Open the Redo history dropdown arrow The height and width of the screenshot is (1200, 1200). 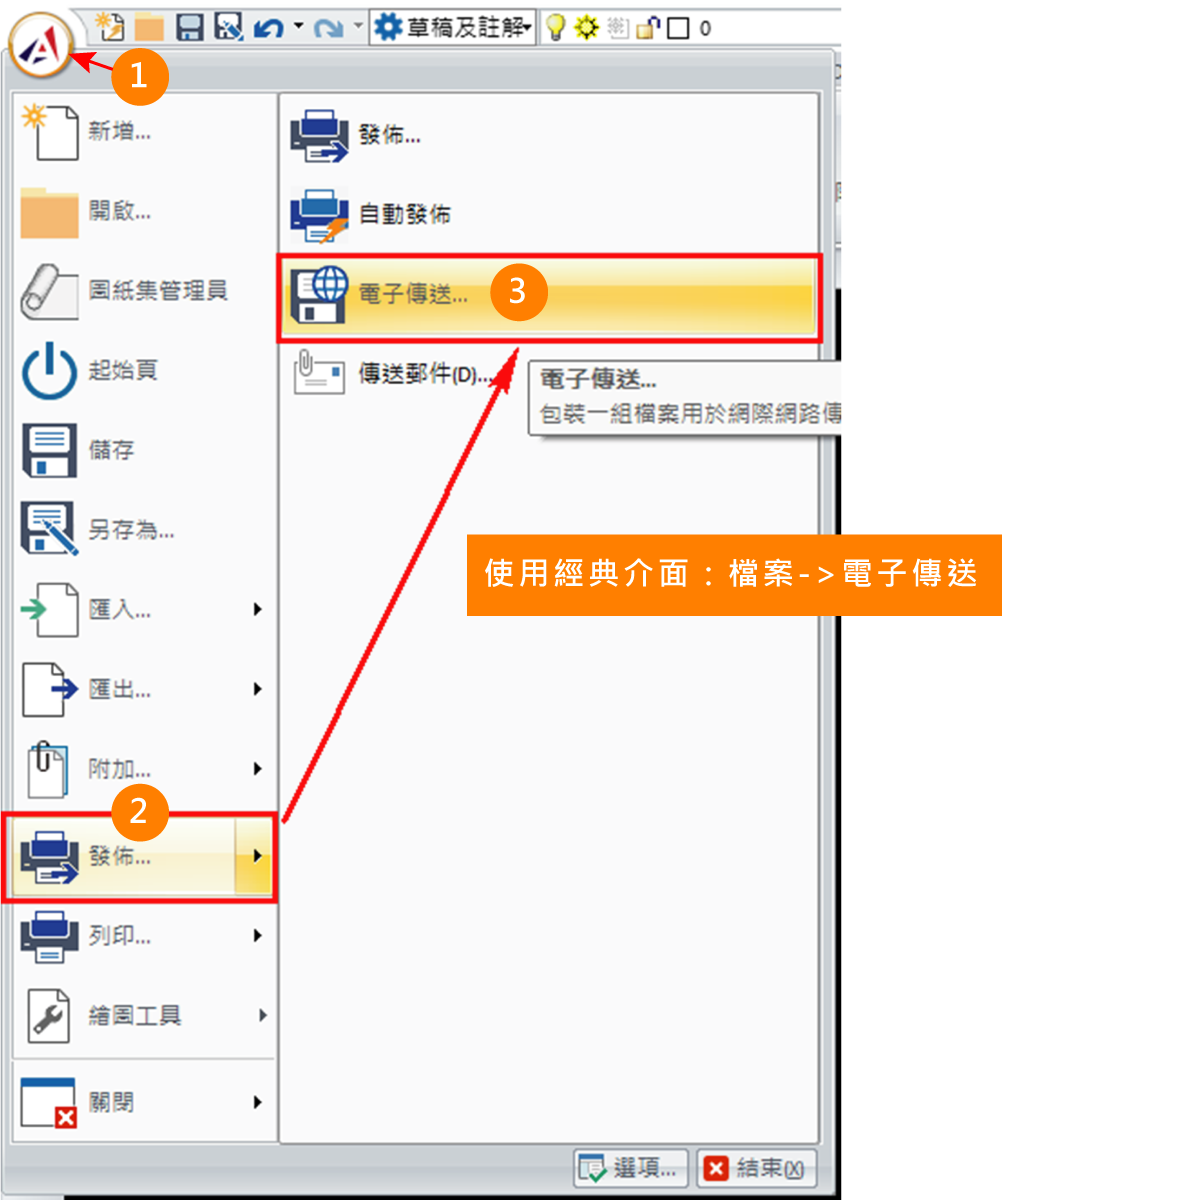[x=358, y=27]
